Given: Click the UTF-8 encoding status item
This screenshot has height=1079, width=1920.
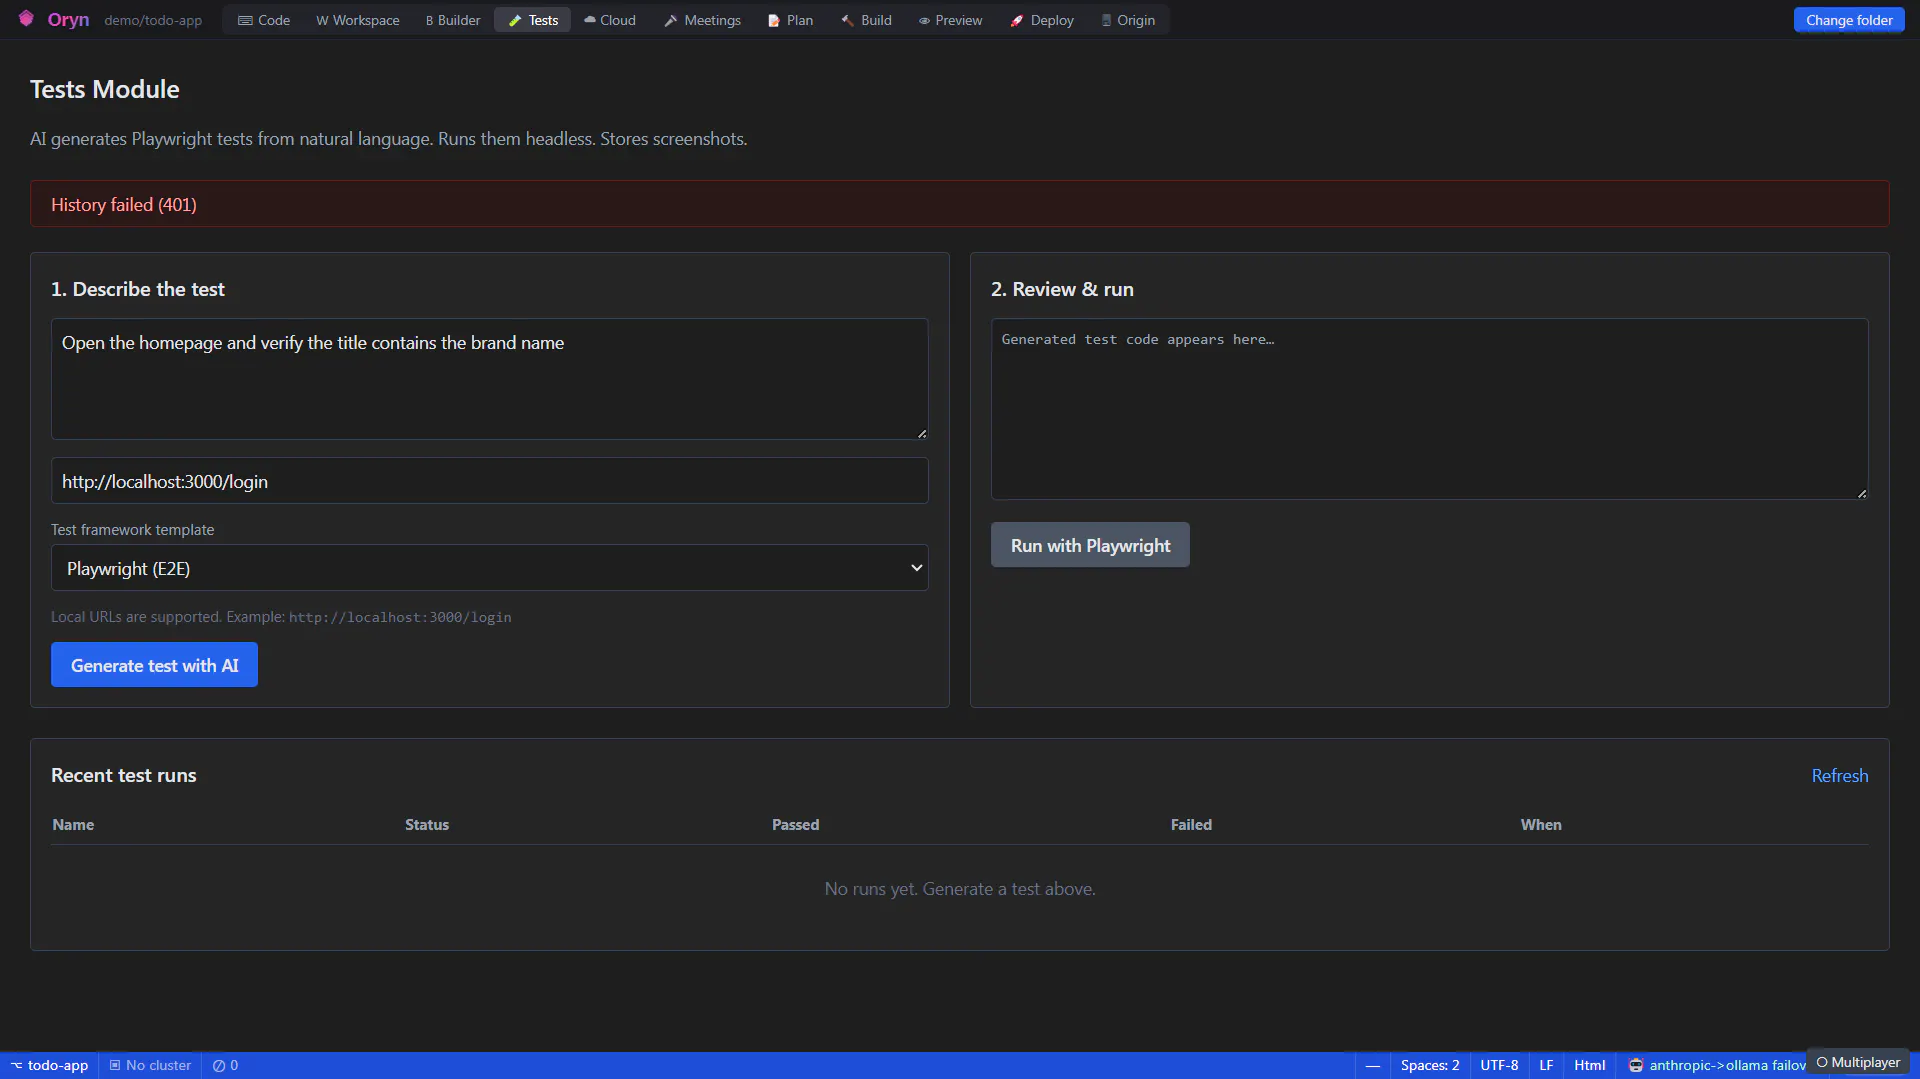Looking at the screenshot, I should [1499, 1065].
